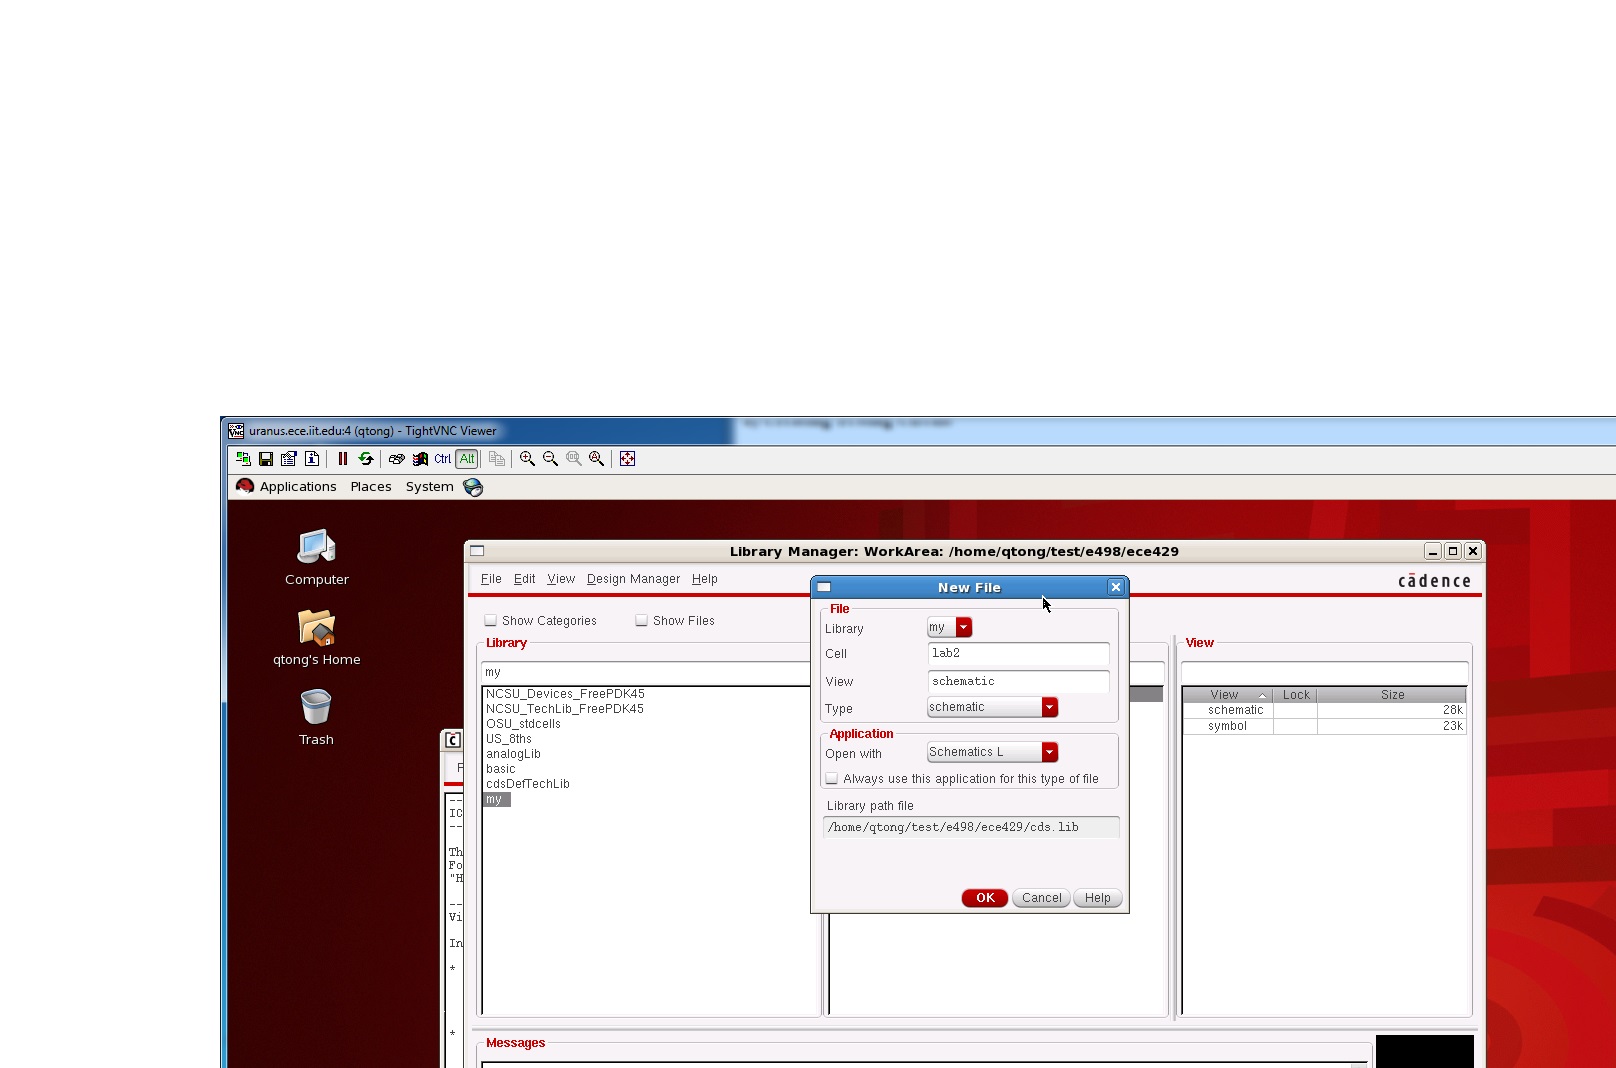Pause remote screen updates
The image size is (1616, 1068).
[x=344, y=459]
